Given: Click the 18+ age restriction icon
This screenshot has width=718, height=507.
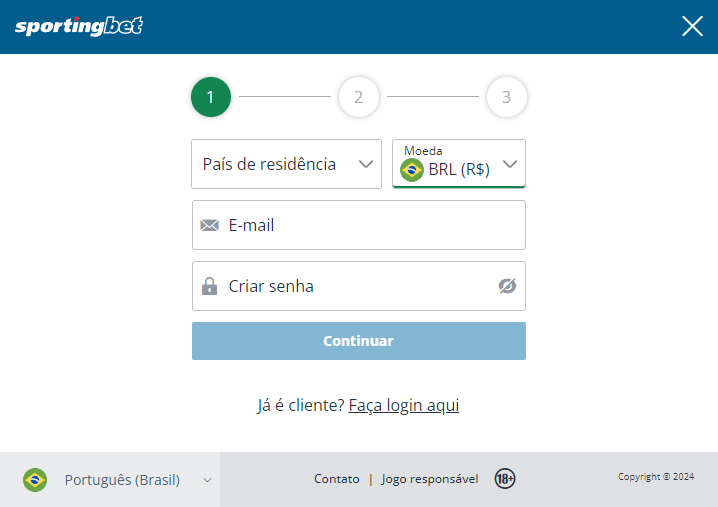Looking at the screenshot, I should (x=505, y=479).
